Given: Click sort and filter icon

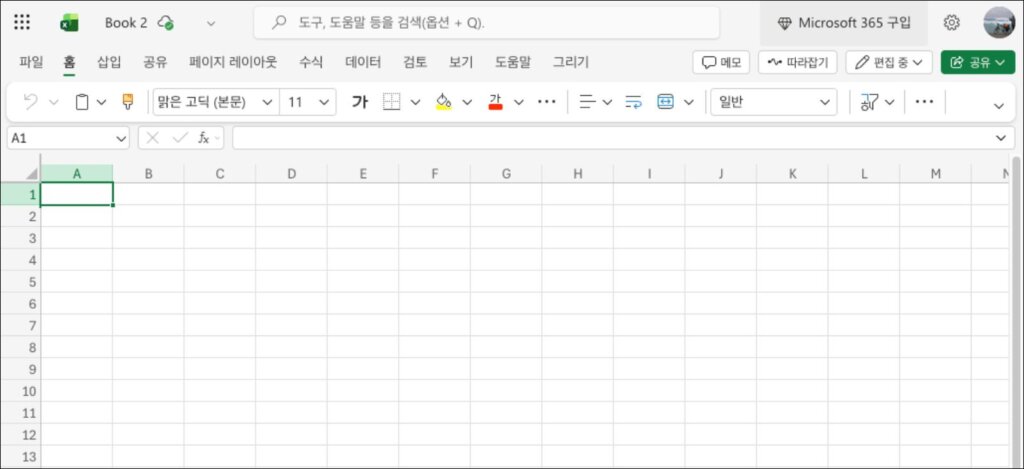Looking at the screenshot, I should point(869,102).
